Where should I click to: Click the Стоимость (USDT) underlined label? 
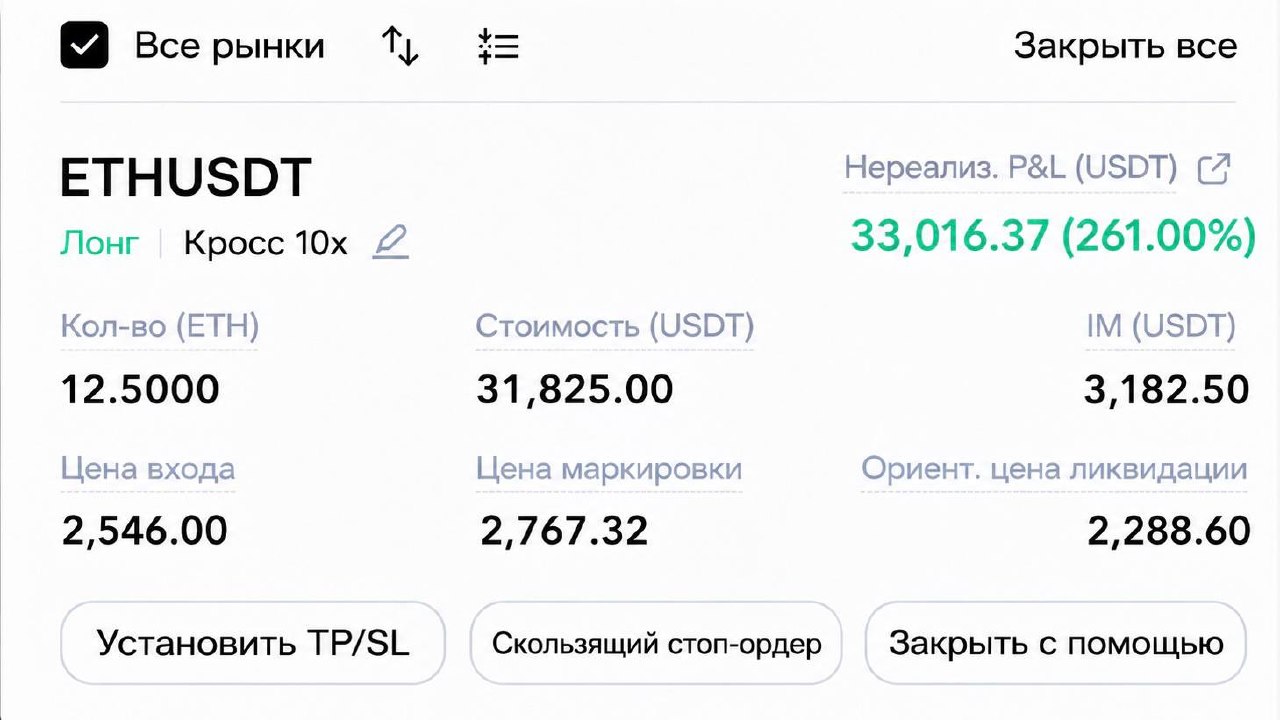[x=615, y=327]
